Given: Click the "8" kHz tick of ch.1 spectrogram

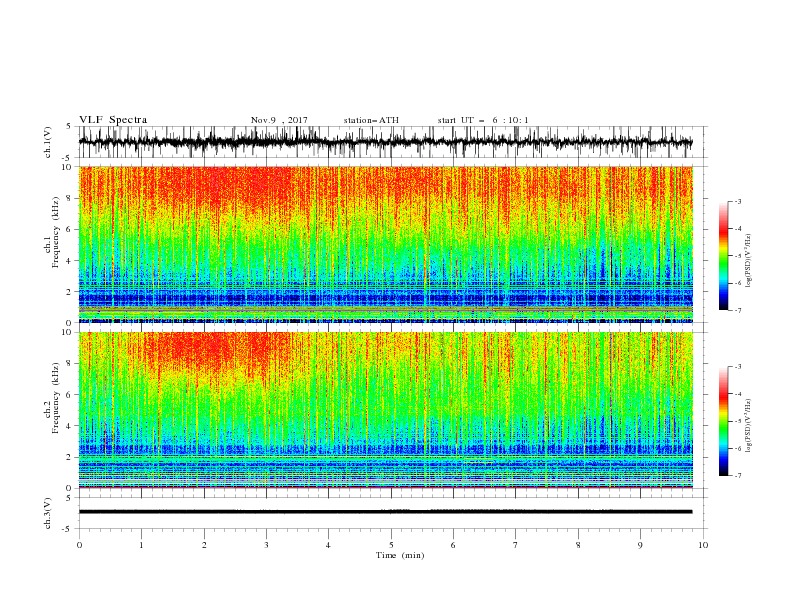Looking at the screenshot, I should (x=70, y=198).
